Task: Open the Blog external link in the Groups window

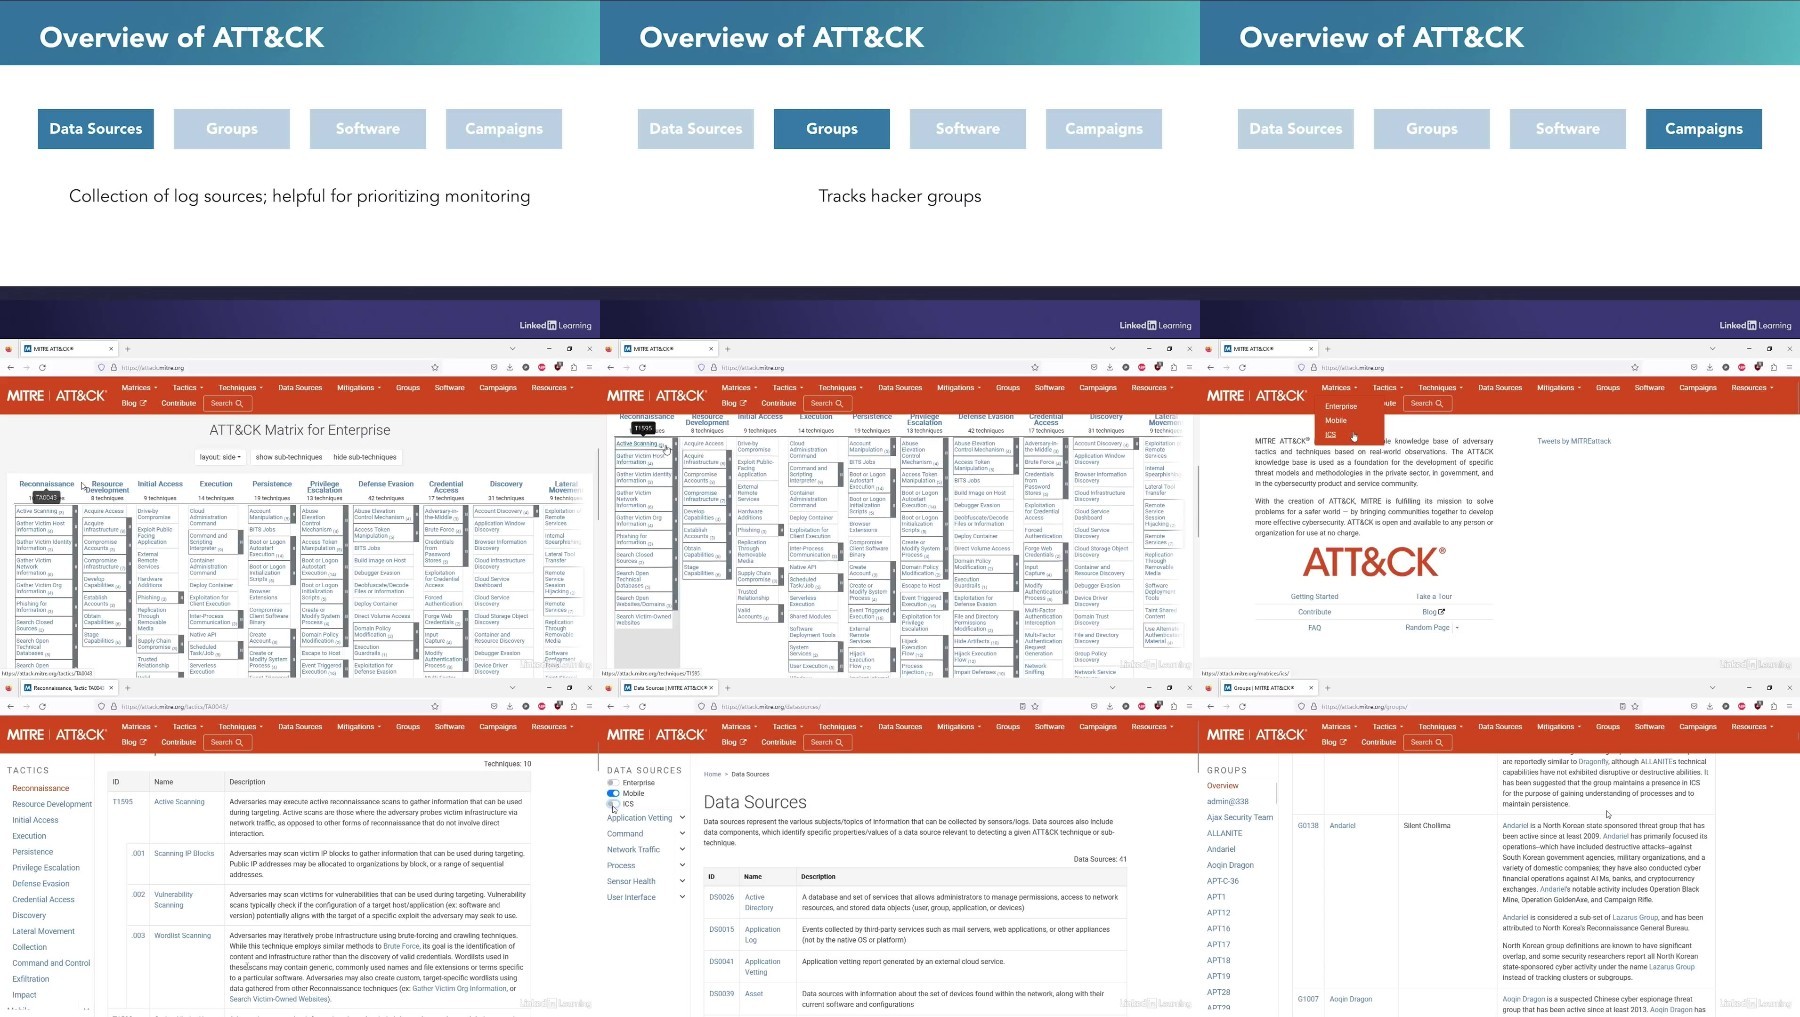Action: point(1335,742)
